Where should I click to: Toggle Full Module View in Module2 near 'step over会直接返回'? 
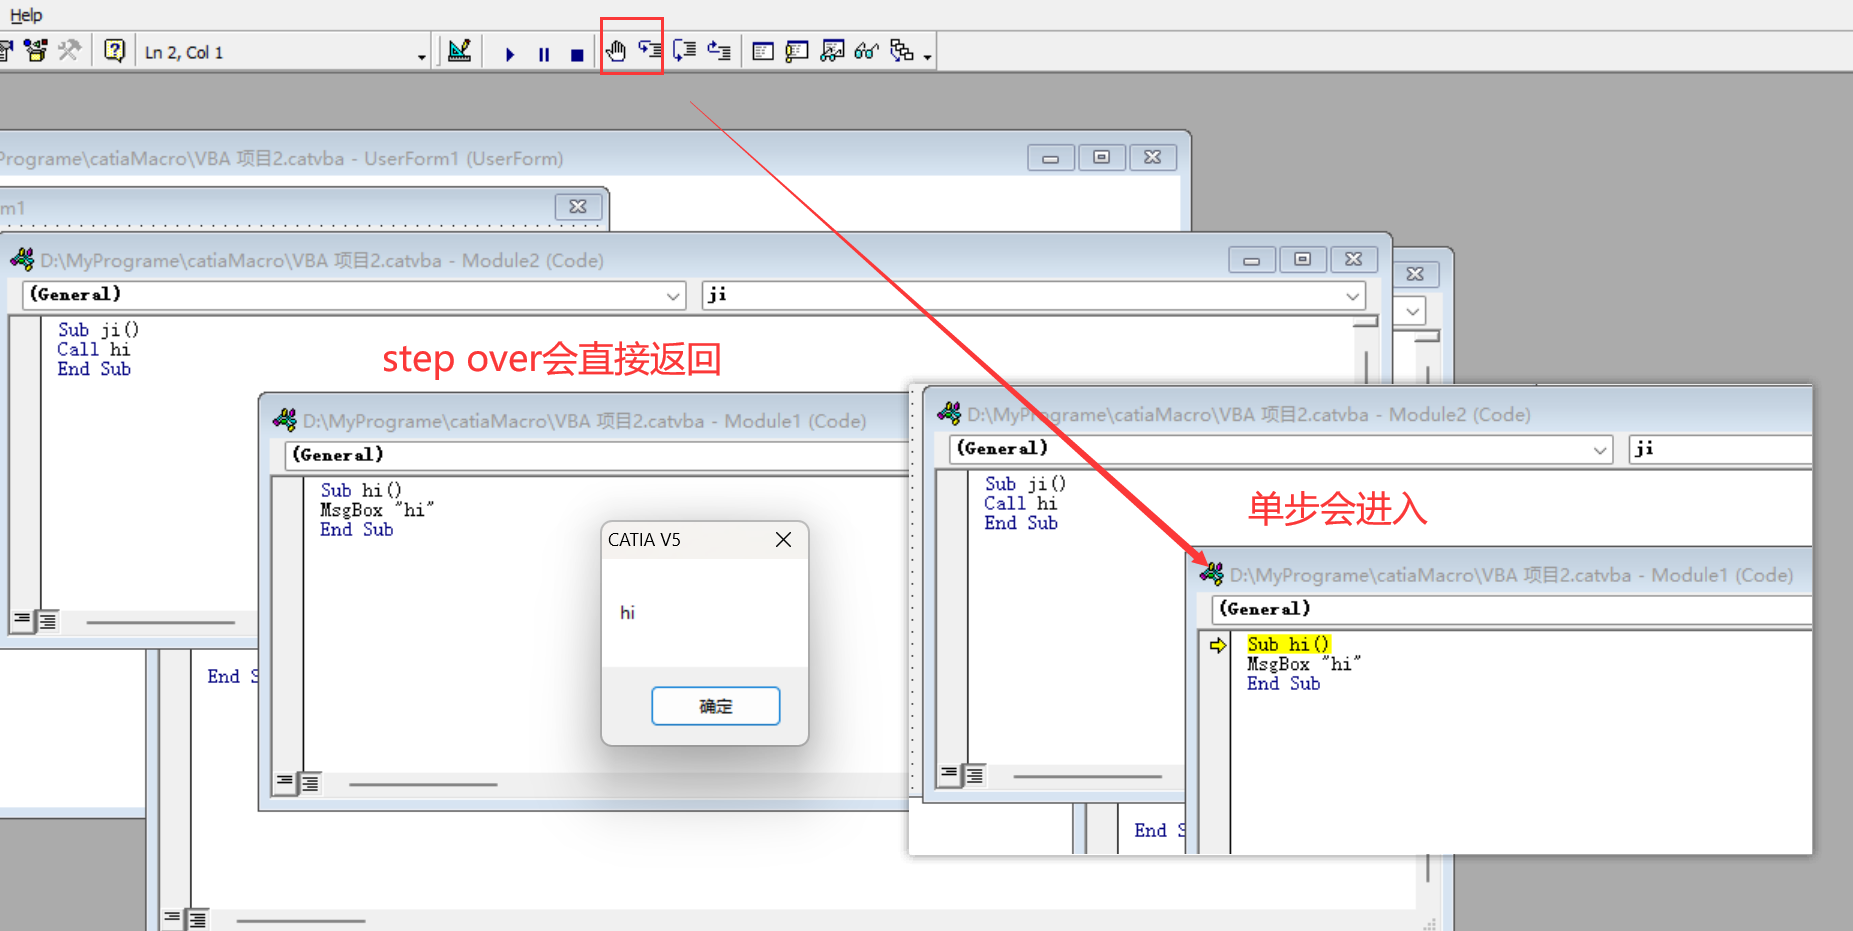coord(47,621)
